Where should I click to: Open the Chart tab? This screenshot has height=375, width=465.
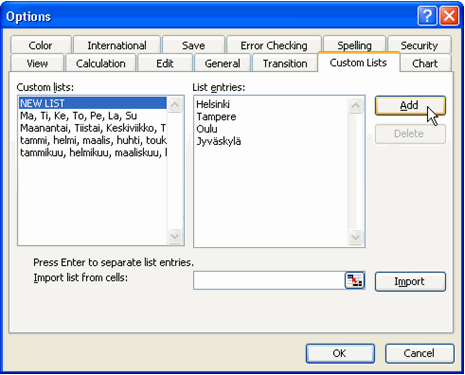[x=425, y=63]
